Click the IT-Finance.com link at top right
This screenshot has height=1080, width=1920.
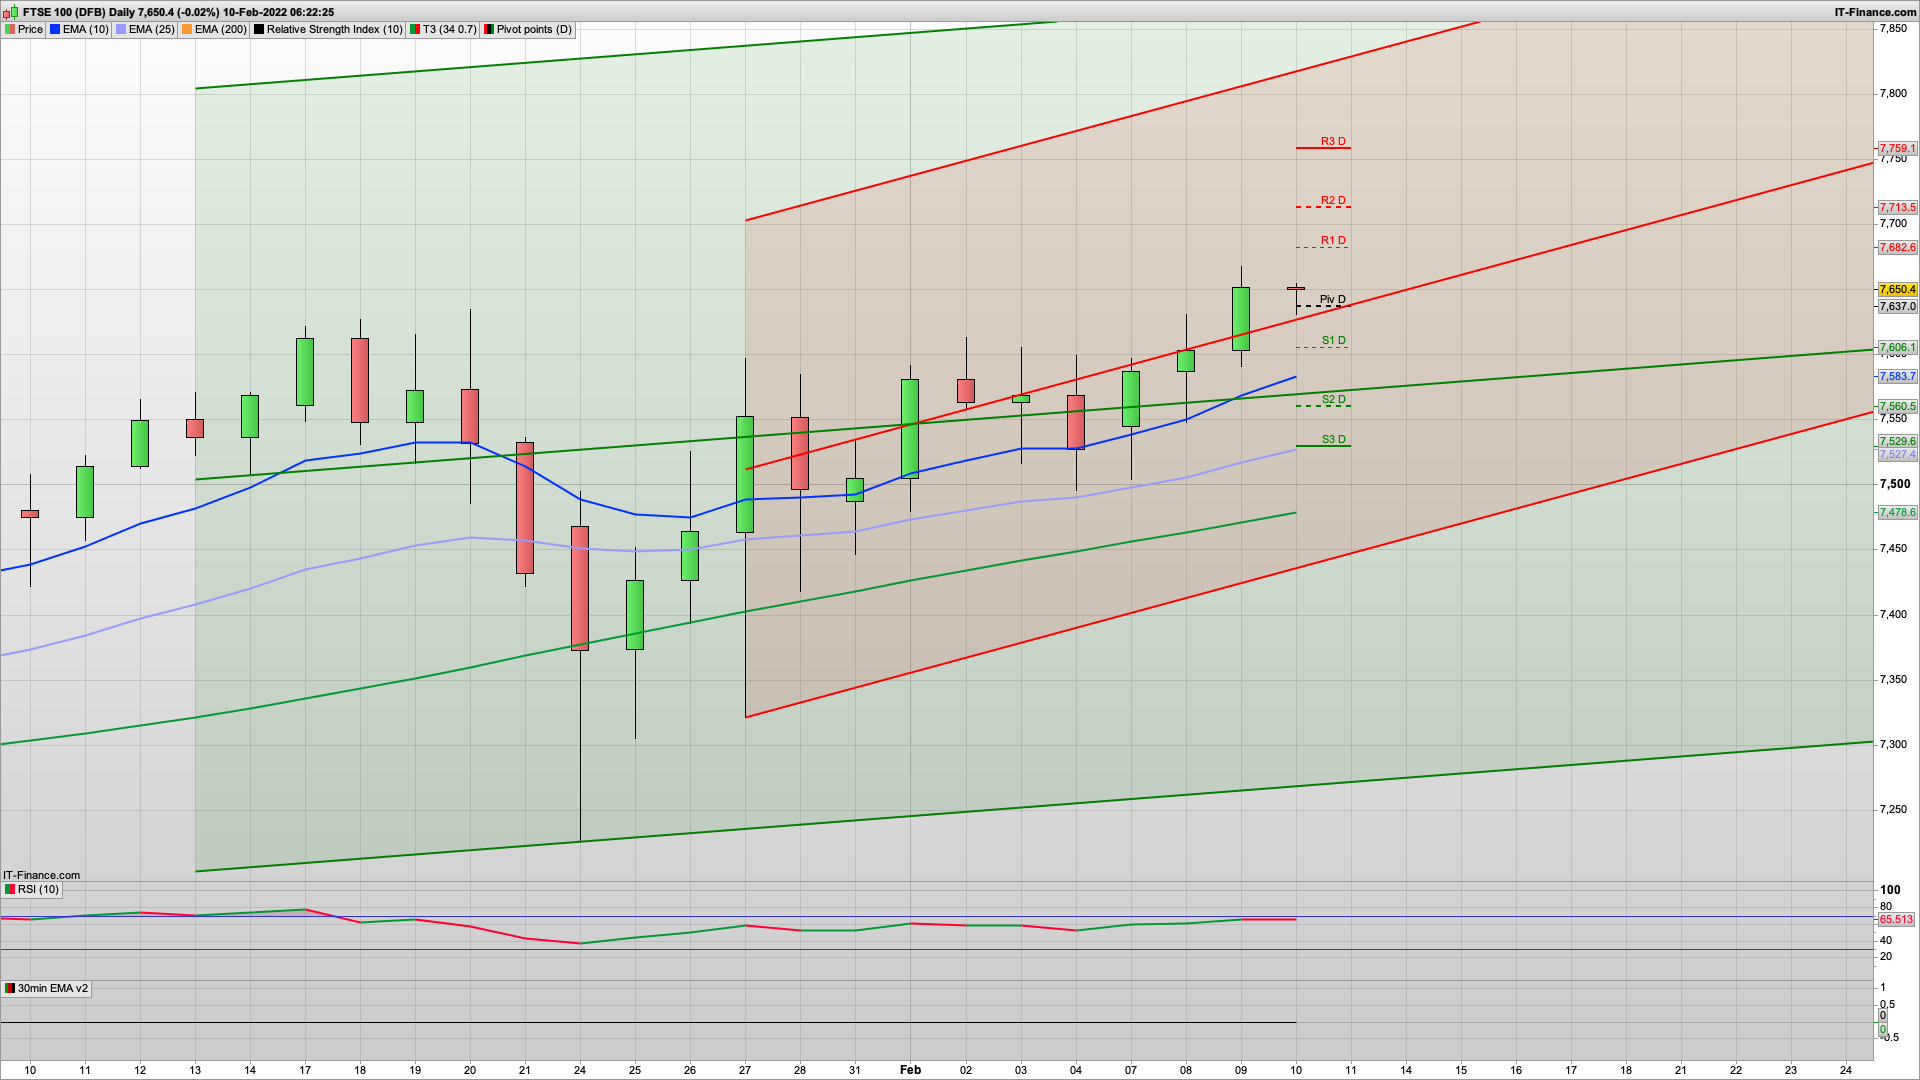tap(1876, 12)
